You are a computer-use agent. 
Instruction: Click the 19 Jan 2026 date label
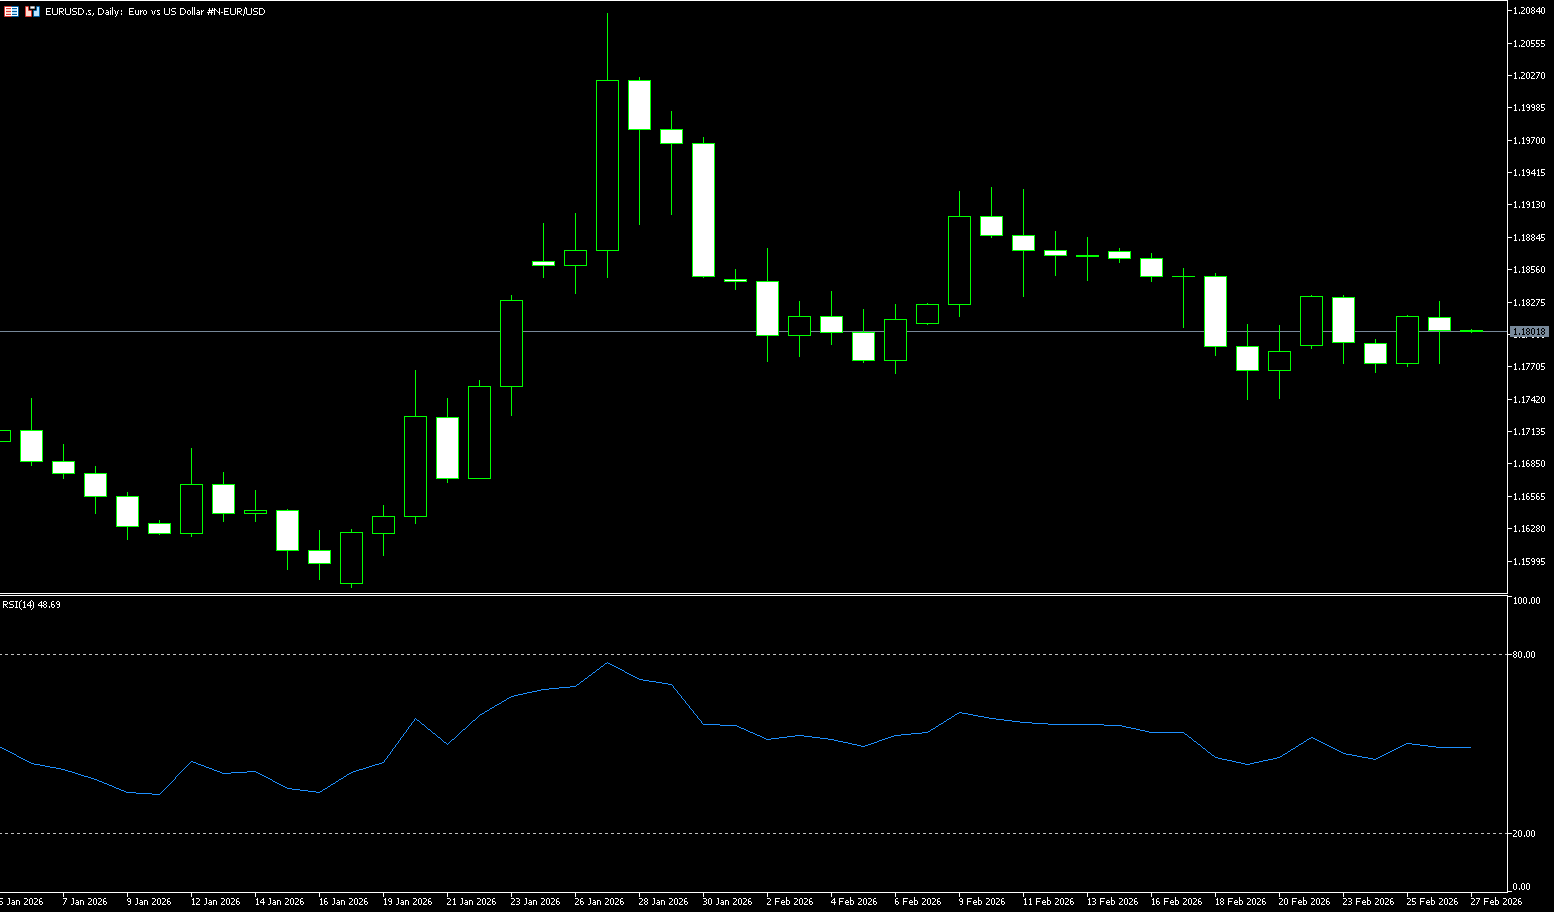tap(407, 901)
